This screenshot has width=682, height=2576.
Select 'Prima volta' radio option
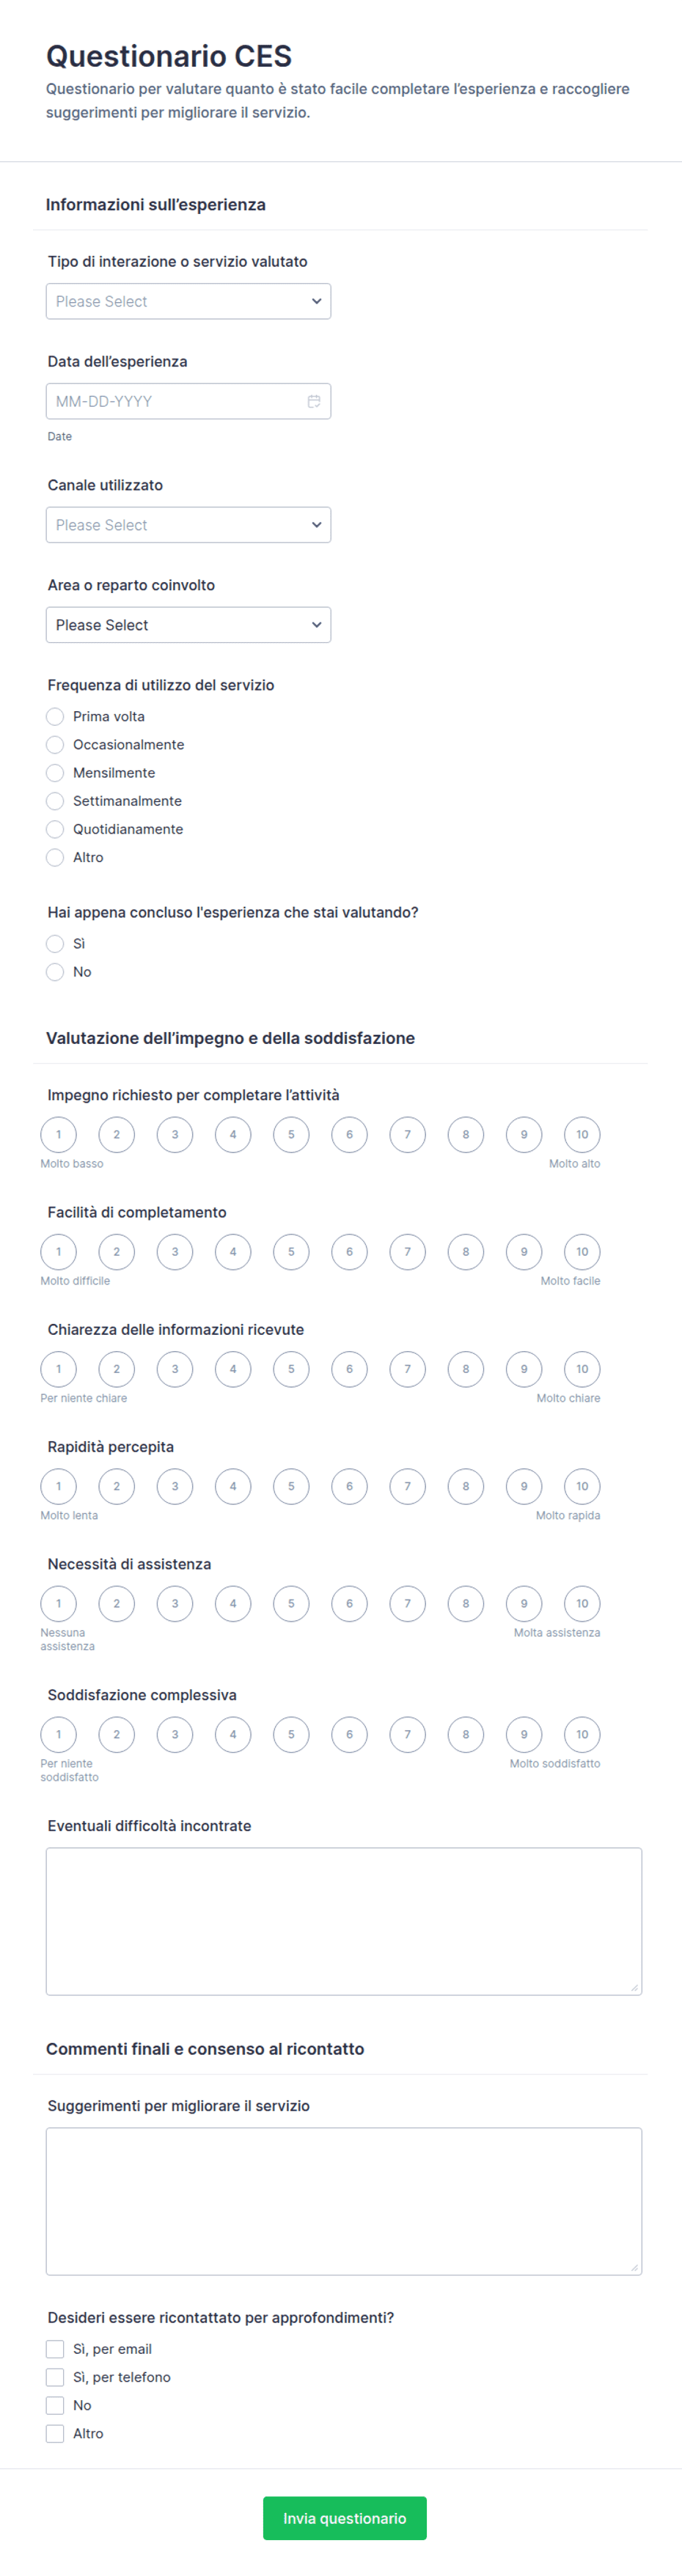coord(55,717)
